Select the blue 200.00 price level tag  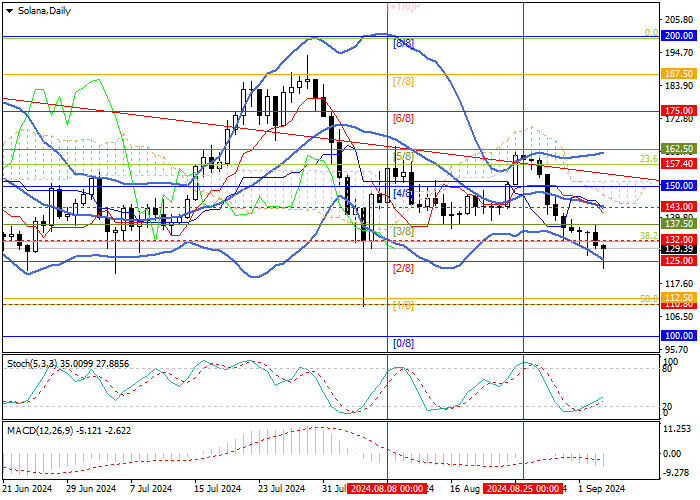pos(679,36)
